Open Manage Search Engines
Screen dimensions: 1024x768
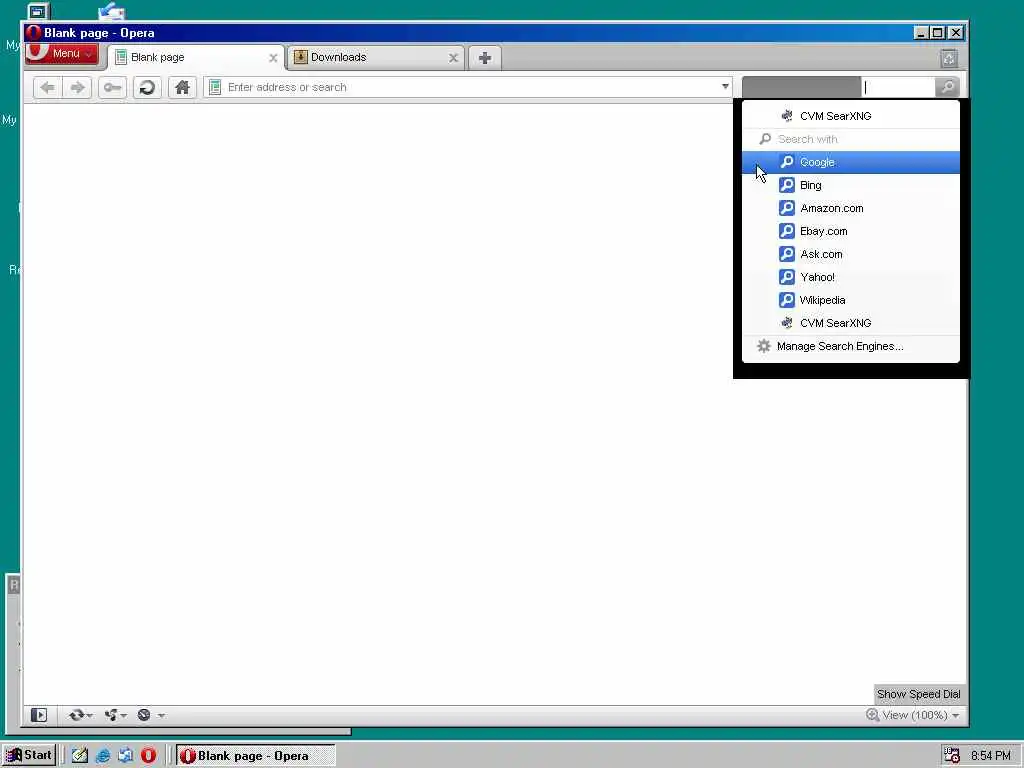[851, 346]
